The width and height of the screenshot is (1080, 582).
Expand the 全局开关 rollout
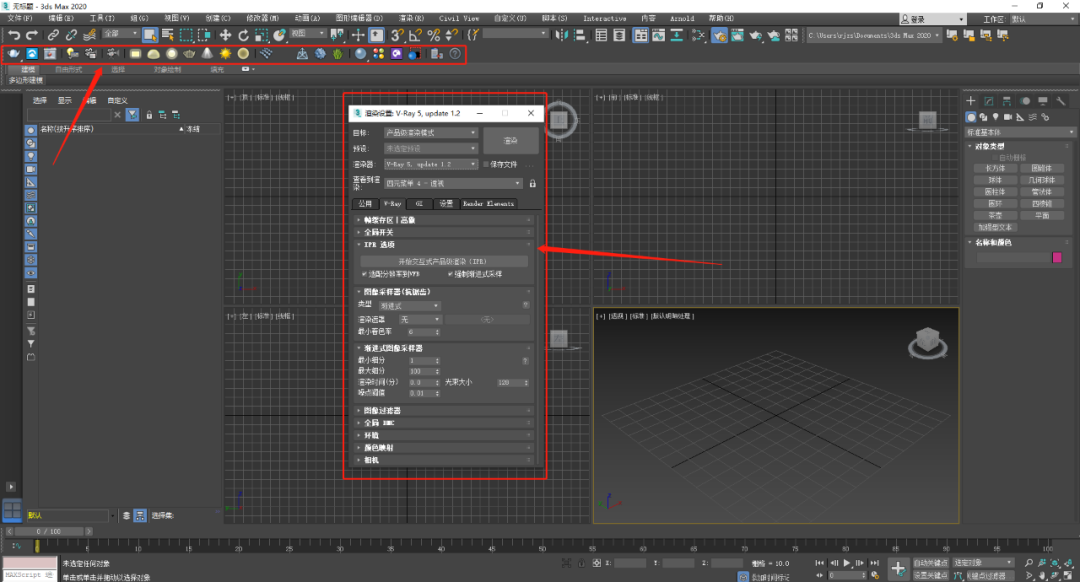point(444,232)
